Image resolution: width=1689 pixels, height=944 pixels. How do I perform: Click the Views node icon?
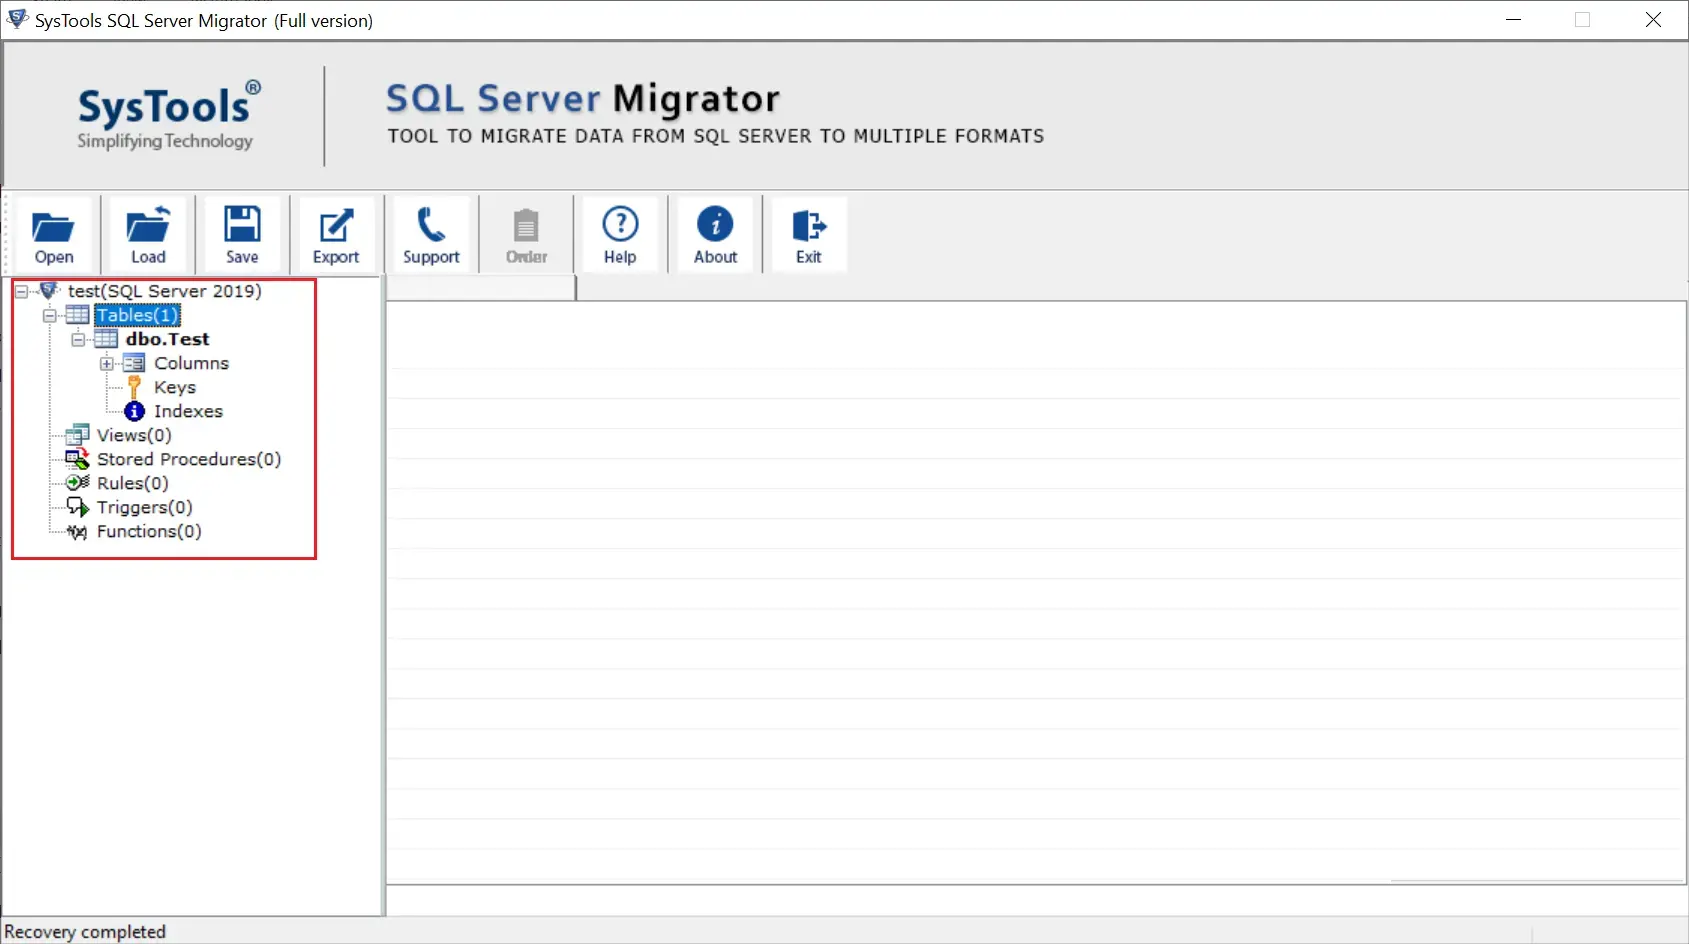pos(77,435)
